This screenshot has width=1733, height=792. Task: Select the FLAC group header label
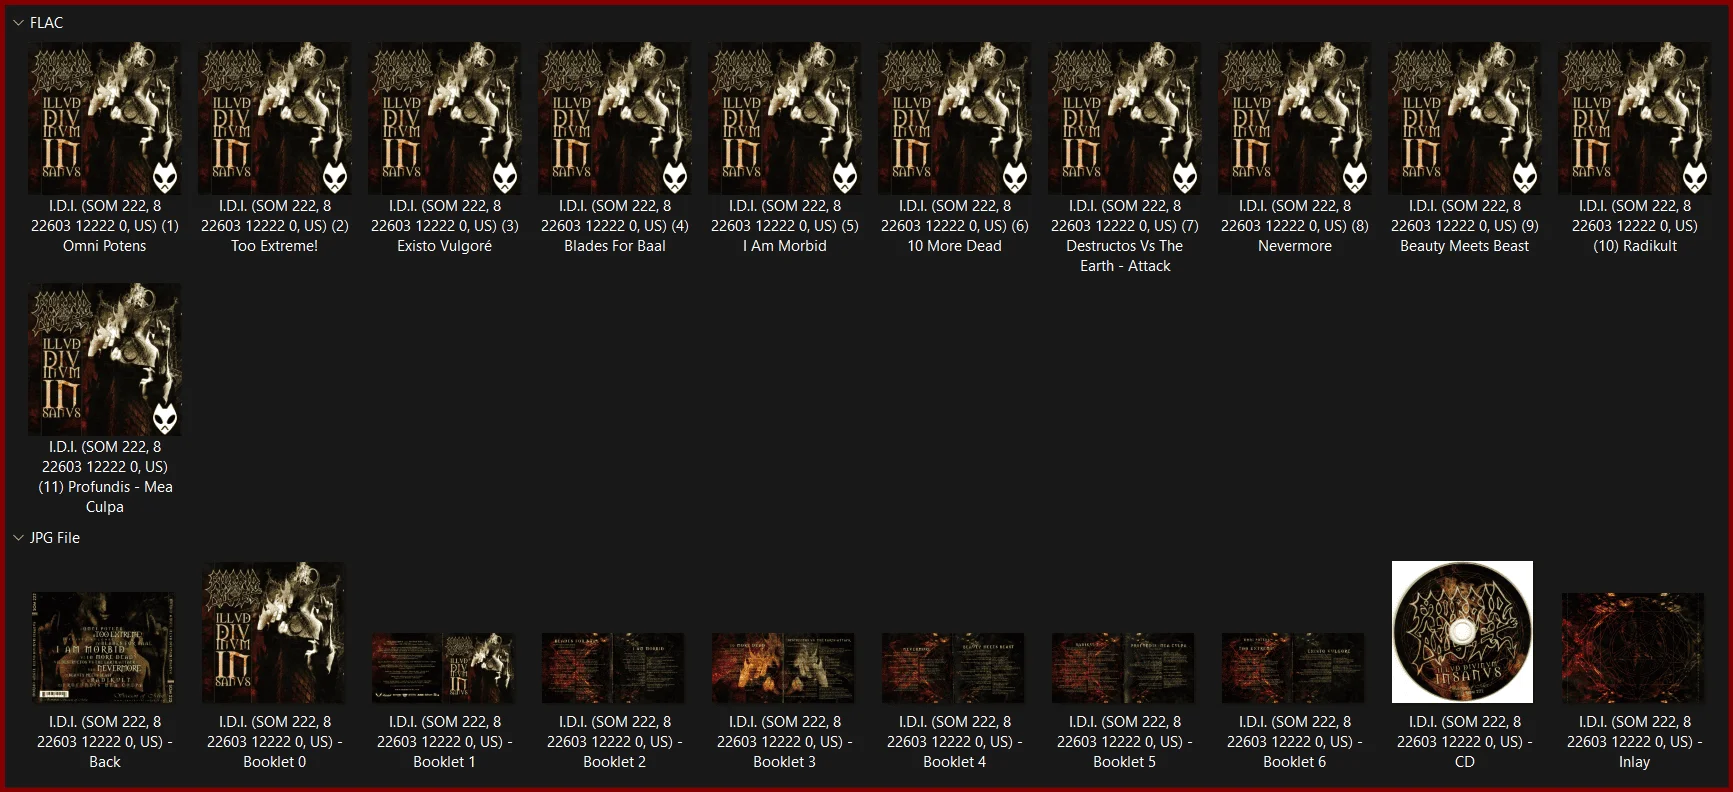[x=46, y=22]
